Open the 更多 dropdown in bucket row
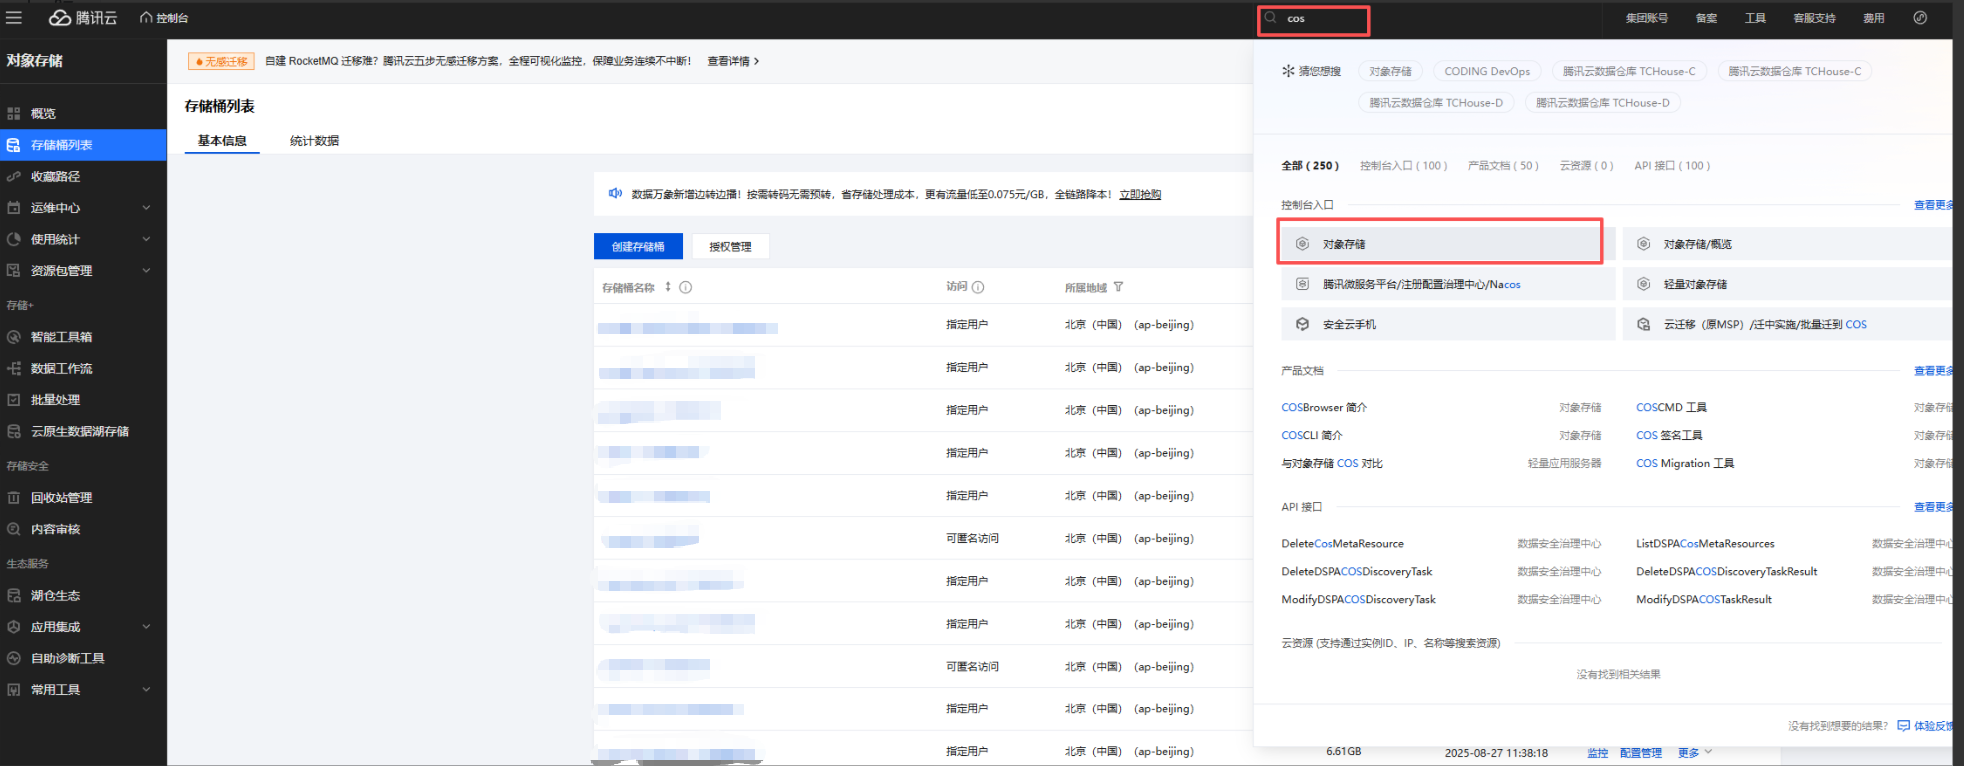 (x=1694, y=752)
